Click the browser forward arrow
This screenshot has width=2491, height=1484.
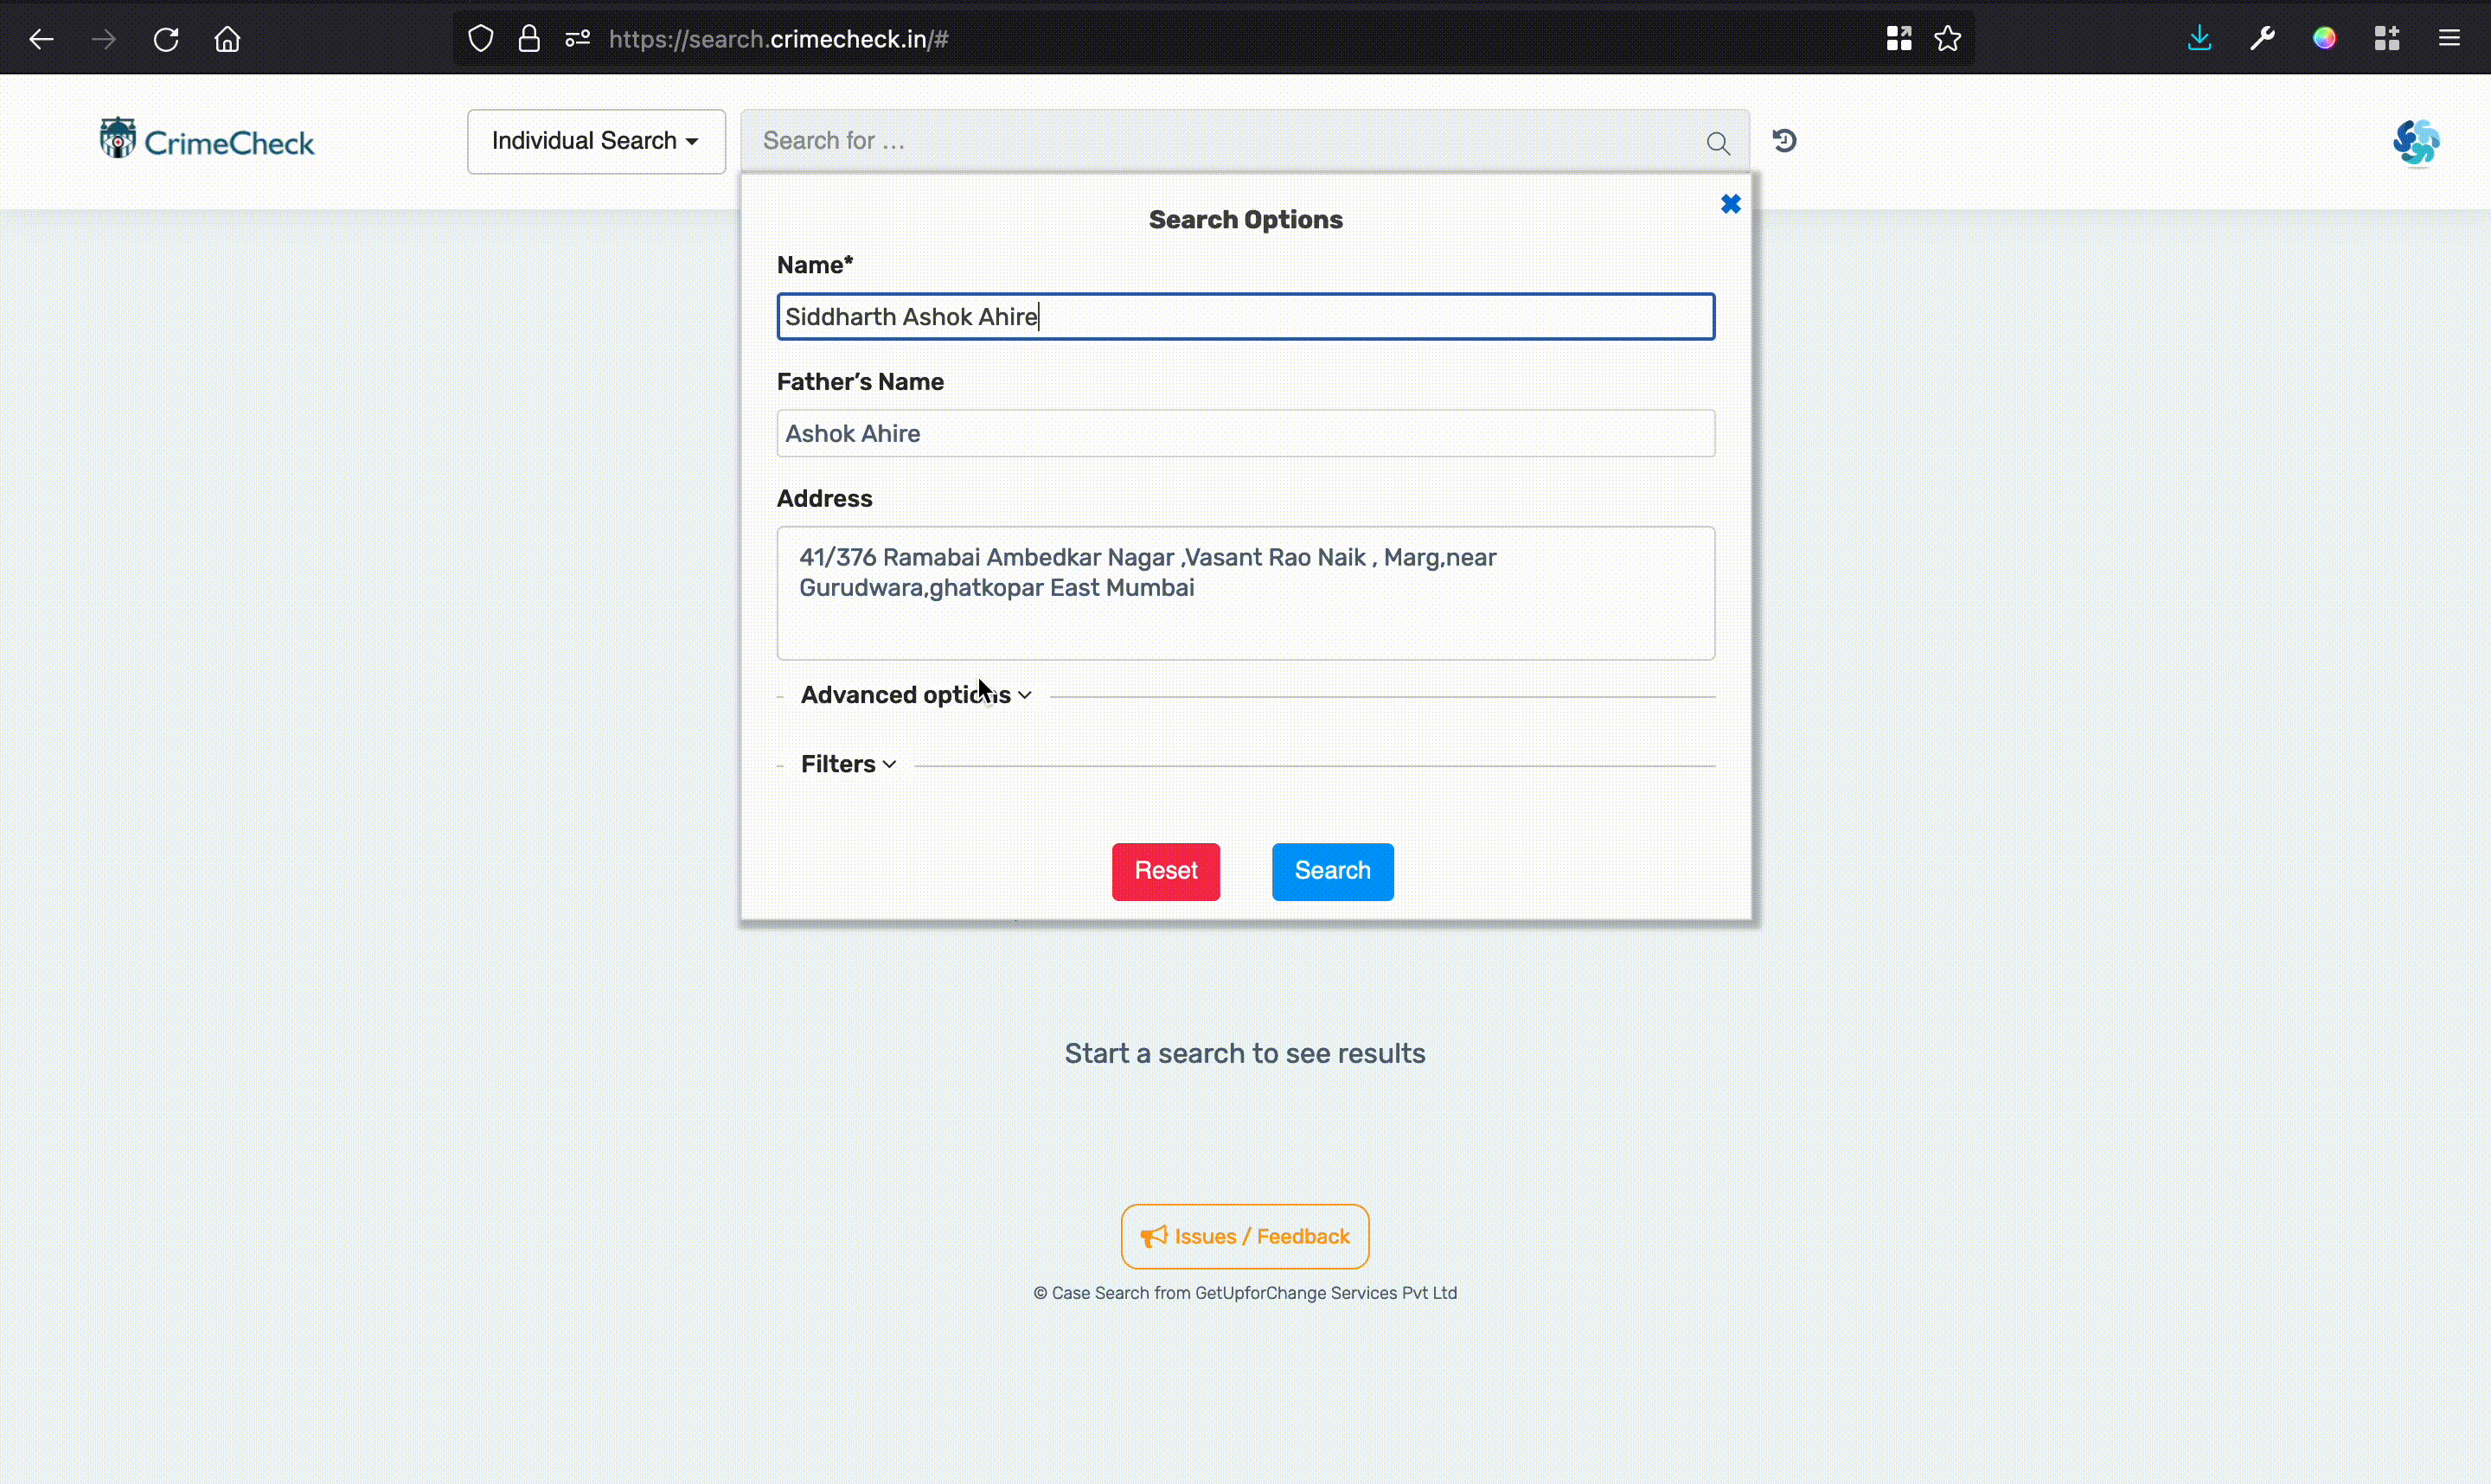[103, 39]
